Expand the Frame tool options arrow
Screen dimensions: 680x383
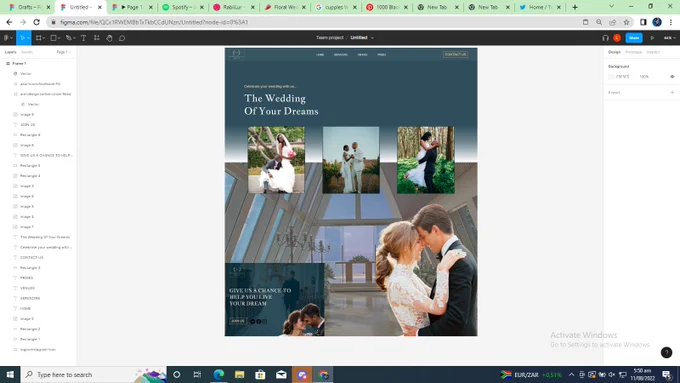44,38
